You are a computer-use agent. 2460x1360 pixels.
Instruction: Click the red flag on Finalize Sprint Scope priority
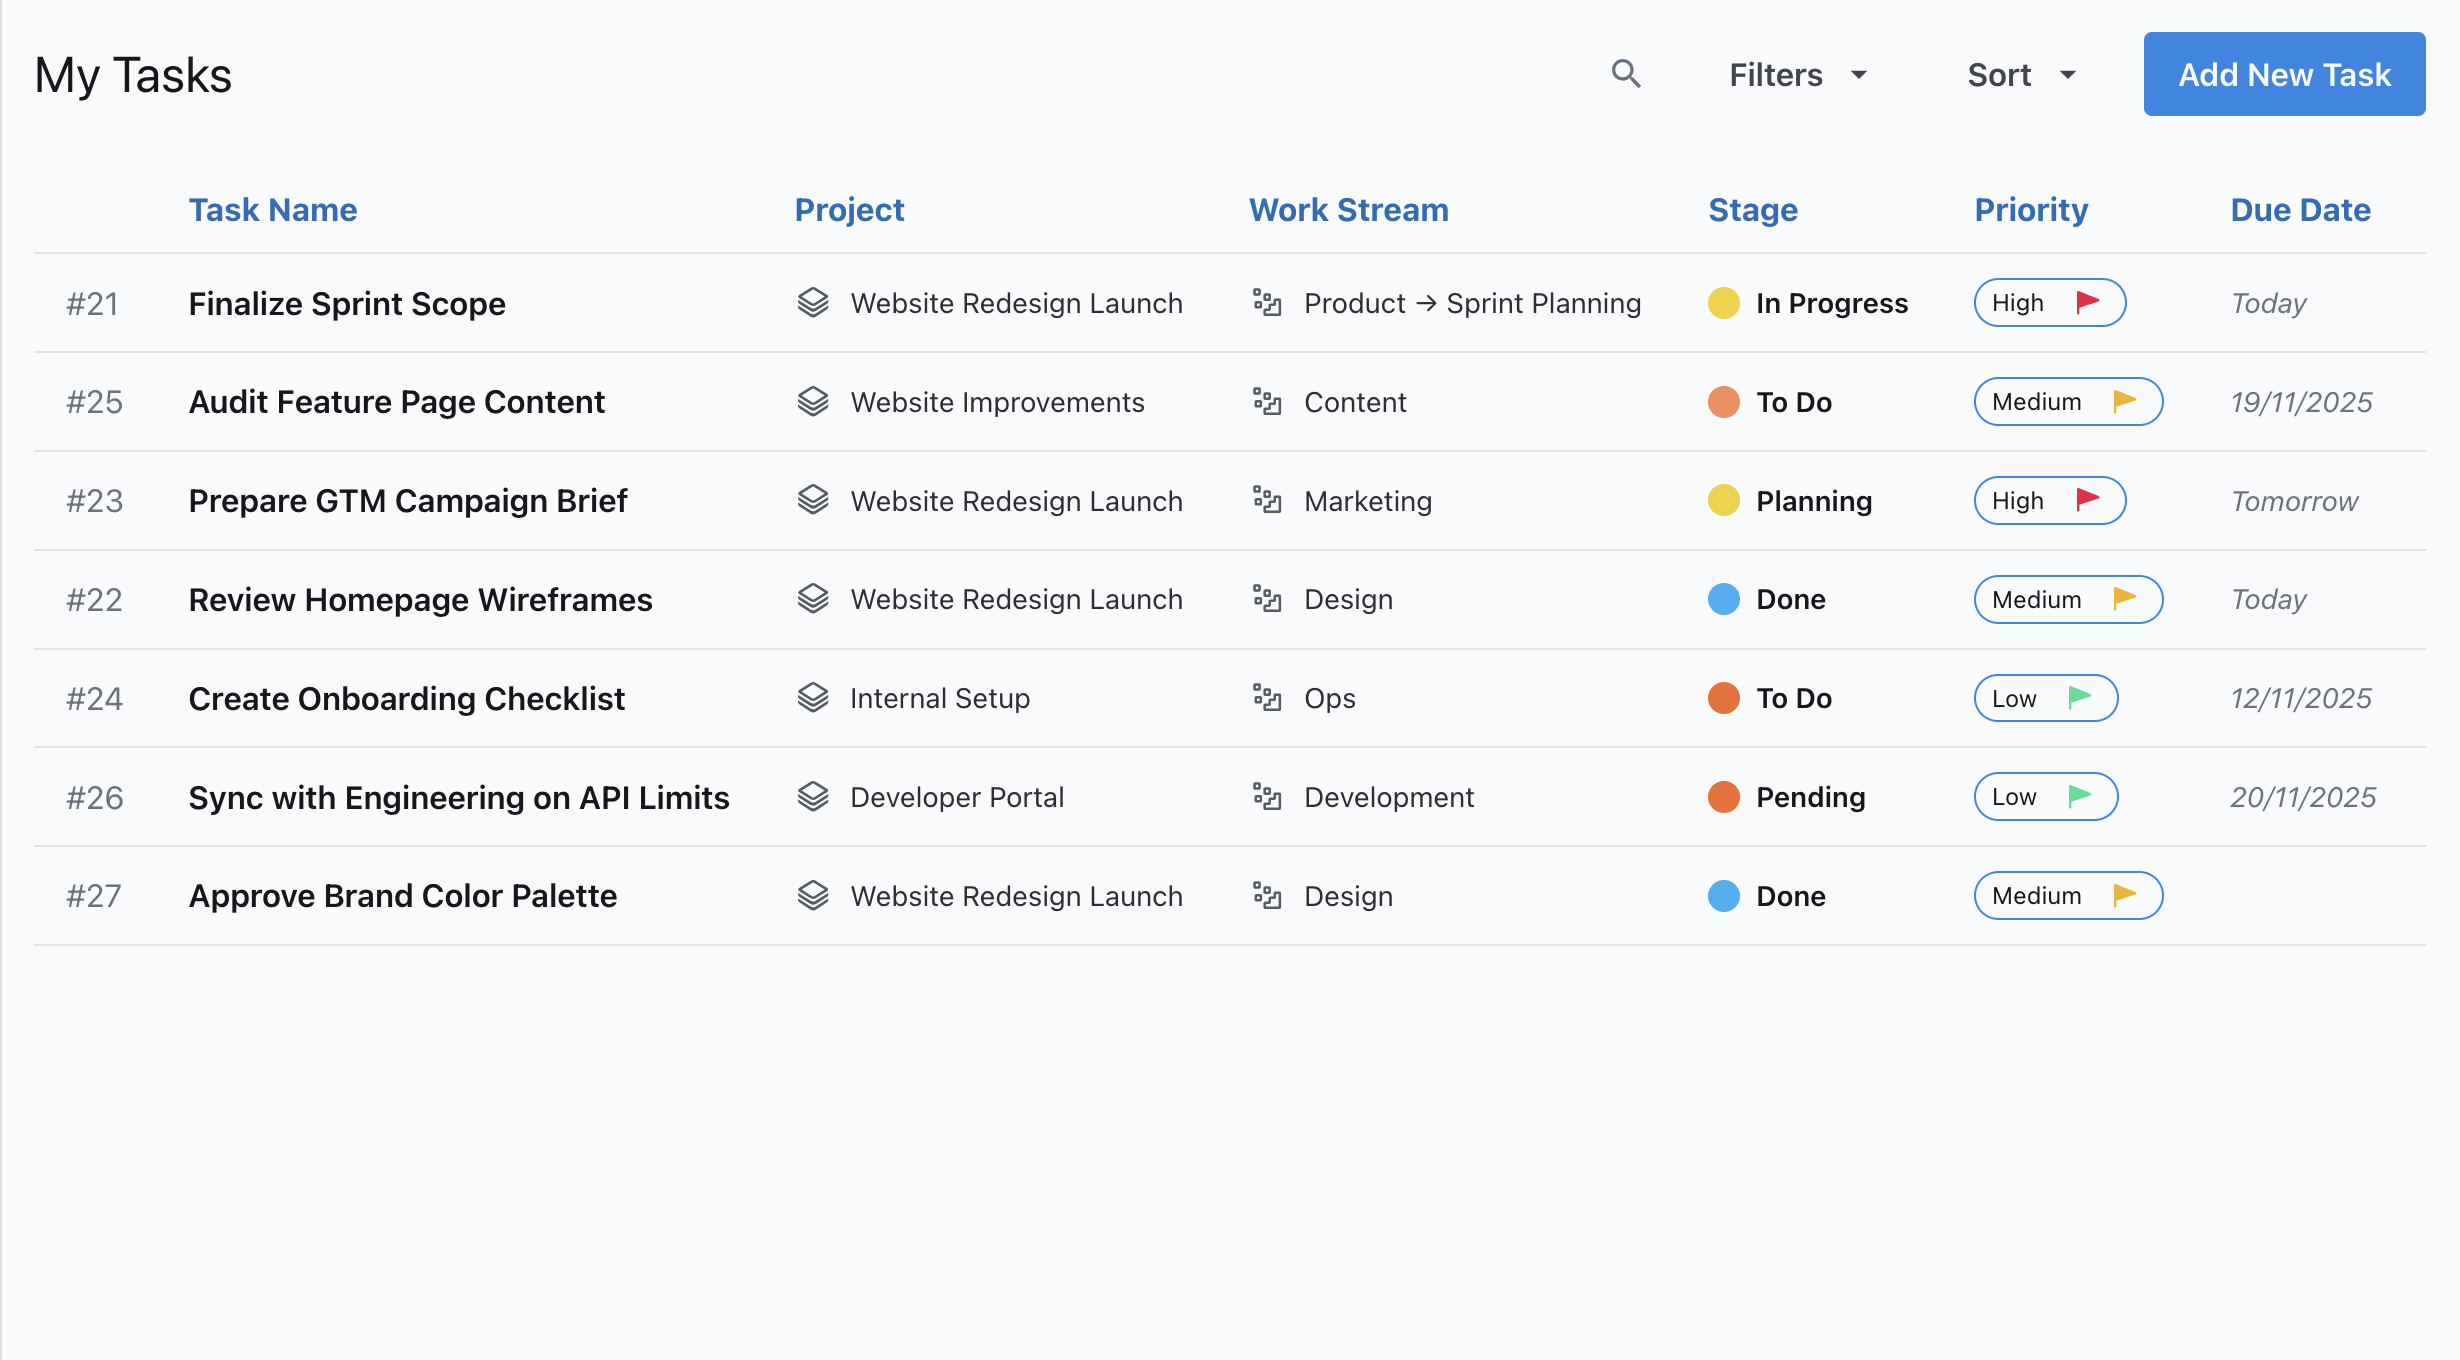[2088, 302]
